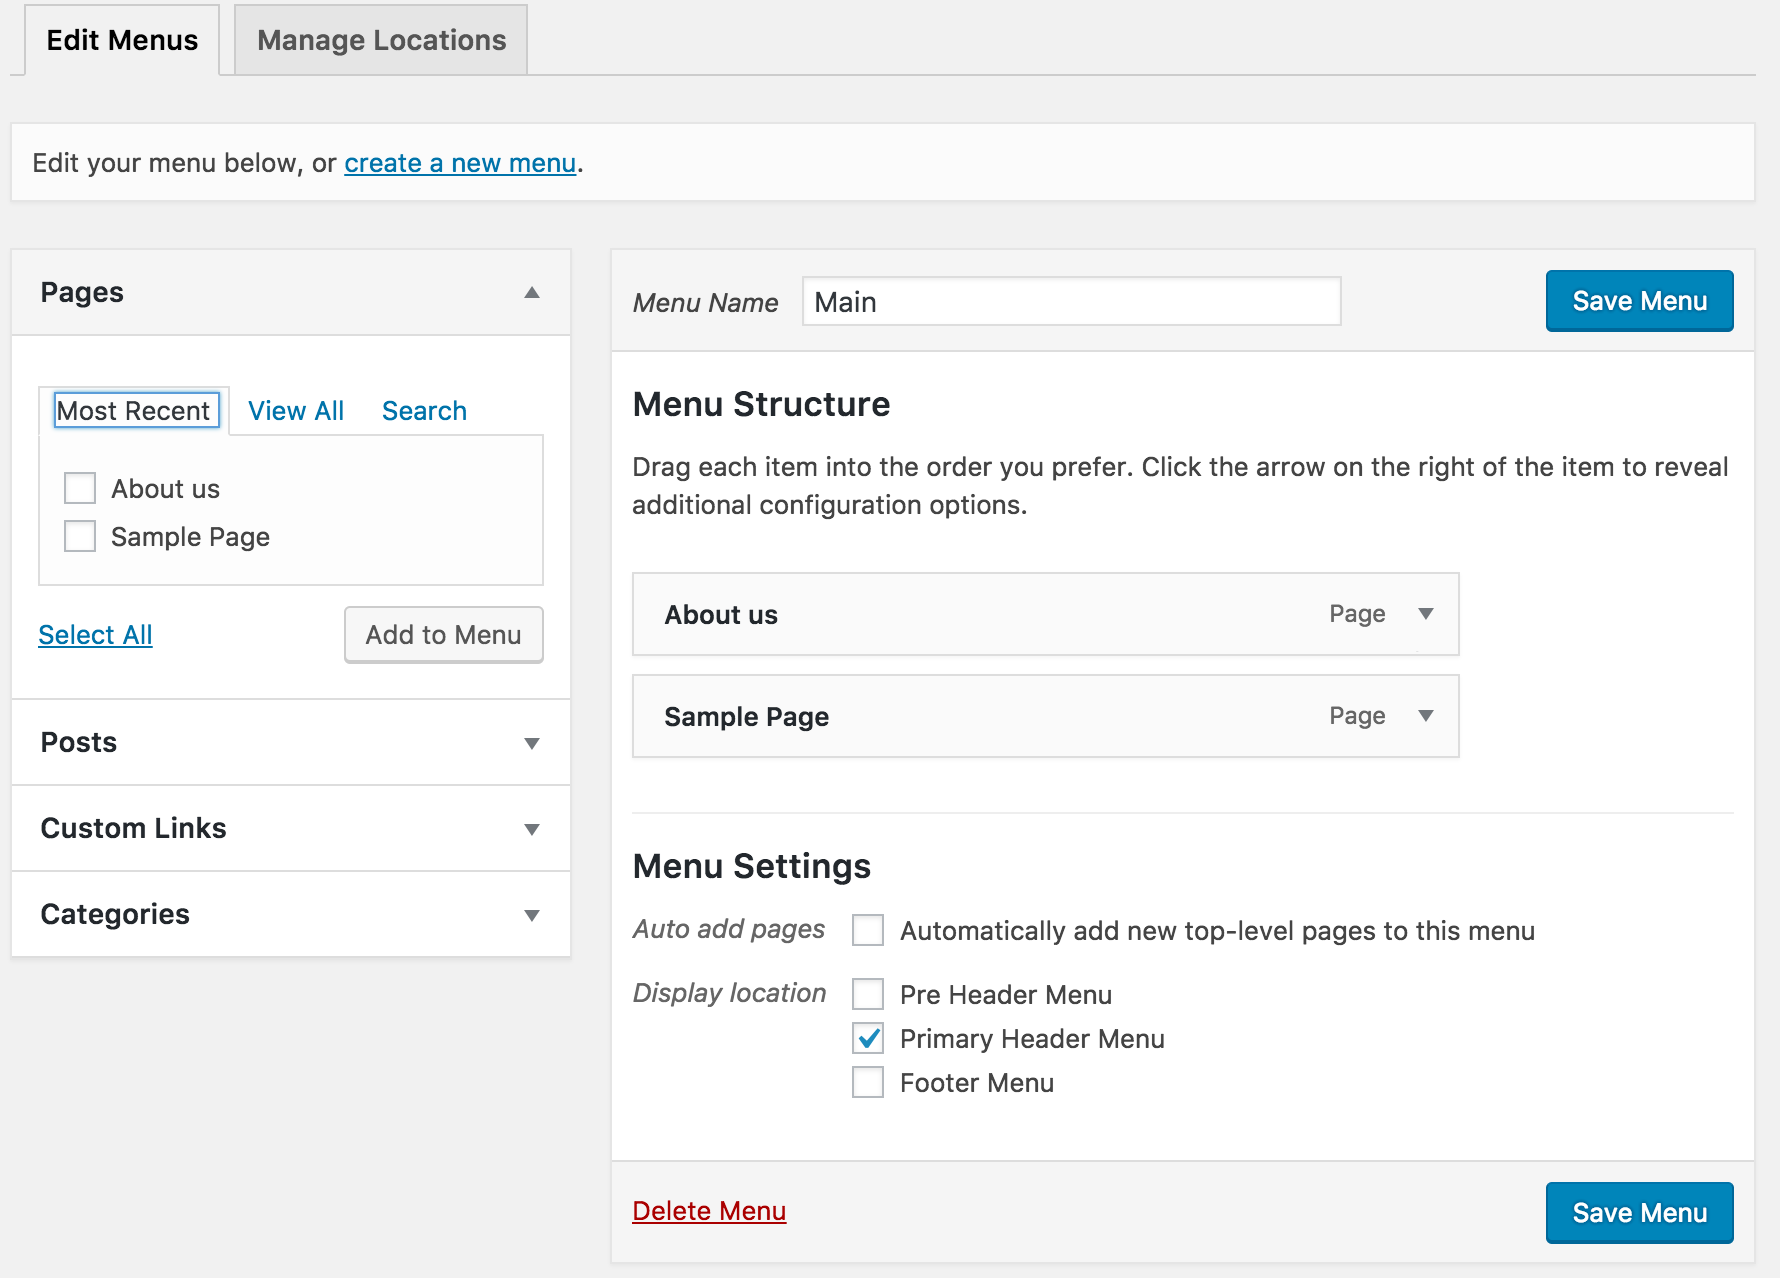This screenshot has width=1780, height=1278.
Task: Expand About us menu item options
Action: pyautogui.click(x=1426, y=614)
